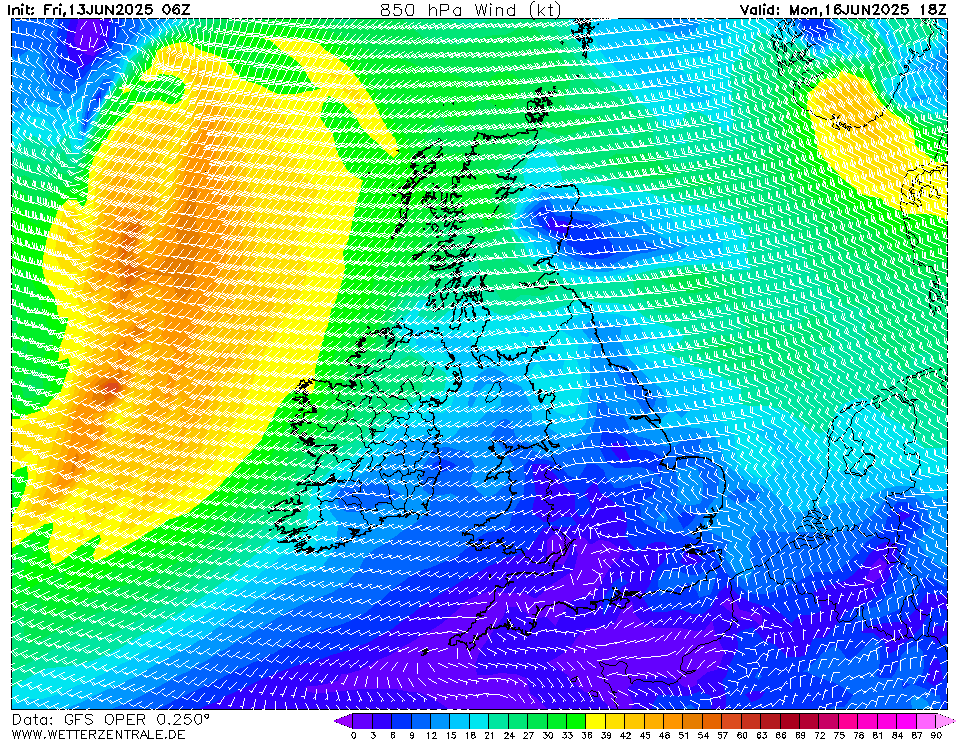Click the 9 label on the legend
The width and height of the screenshot is (959, 741).
tap(412, 735)
